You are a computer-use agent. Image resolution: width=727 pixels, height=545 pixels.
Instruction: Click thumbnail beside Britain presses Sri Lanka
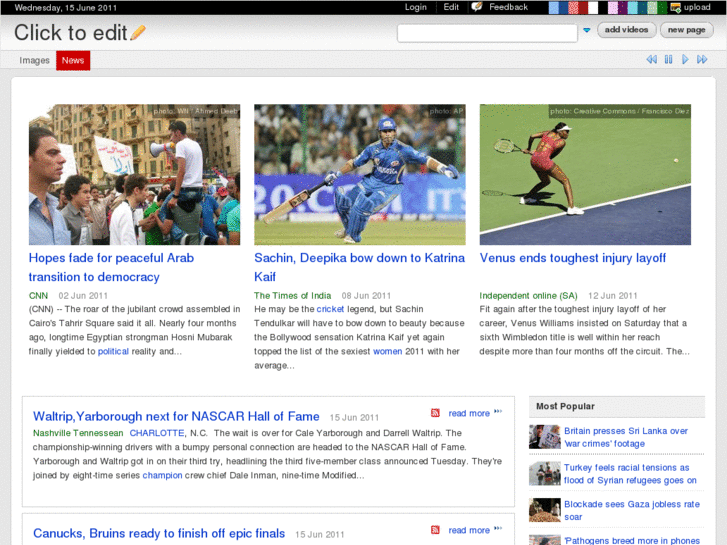coord(545,436)
